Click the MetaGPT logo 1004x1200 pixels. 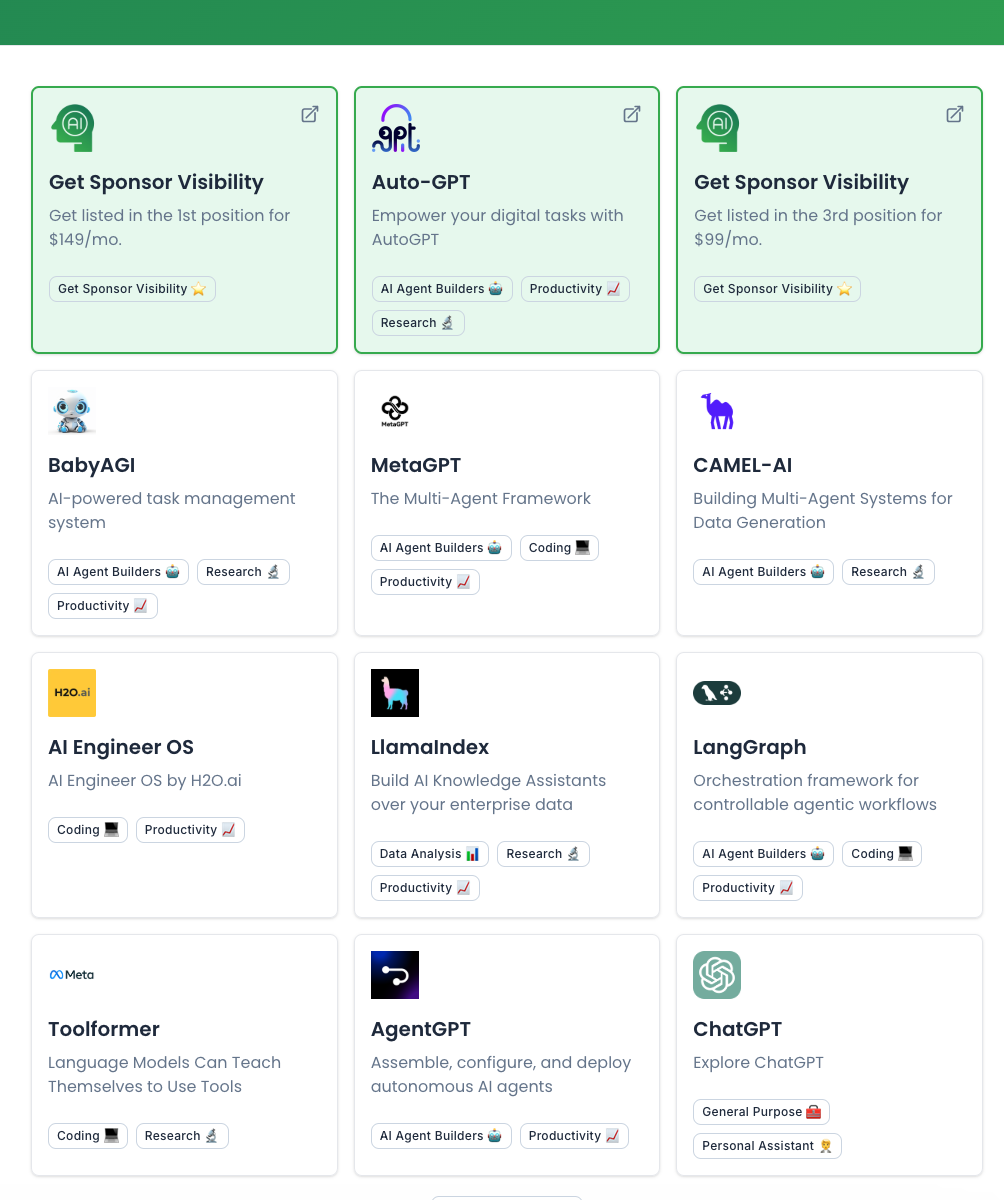(x=395, y=411)
